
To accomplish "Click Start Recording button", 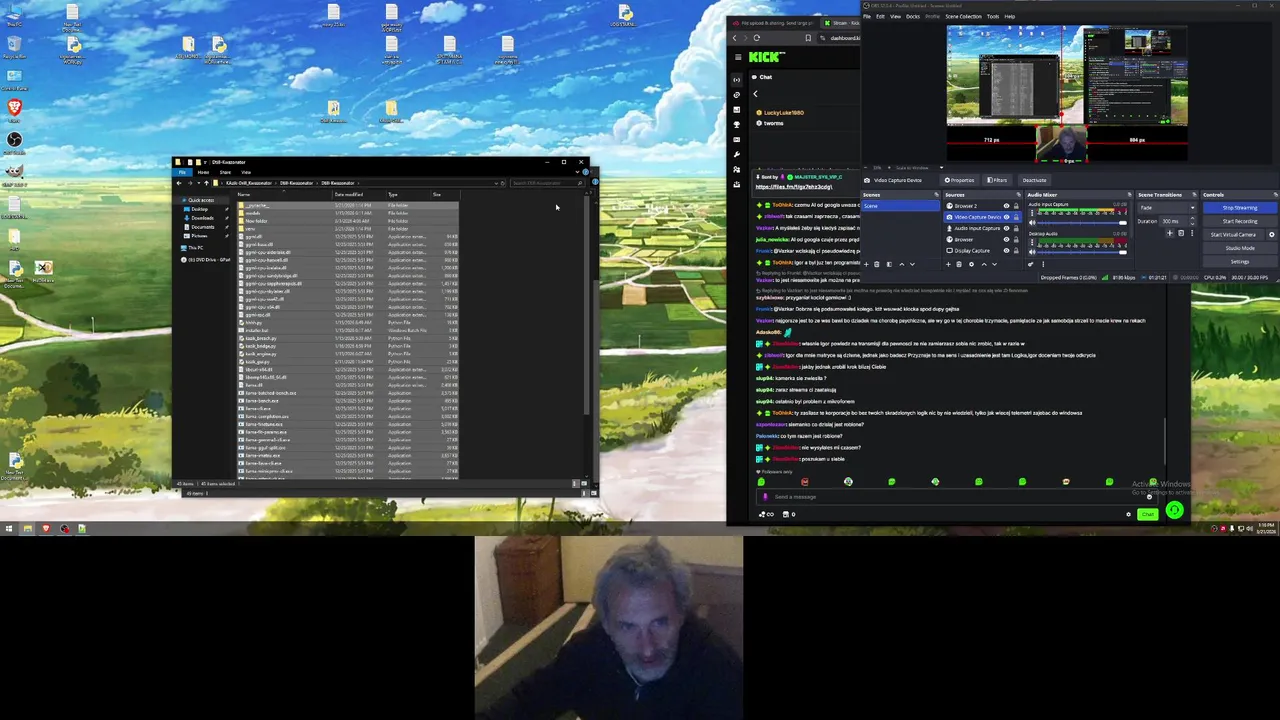I will (1240, 221).
